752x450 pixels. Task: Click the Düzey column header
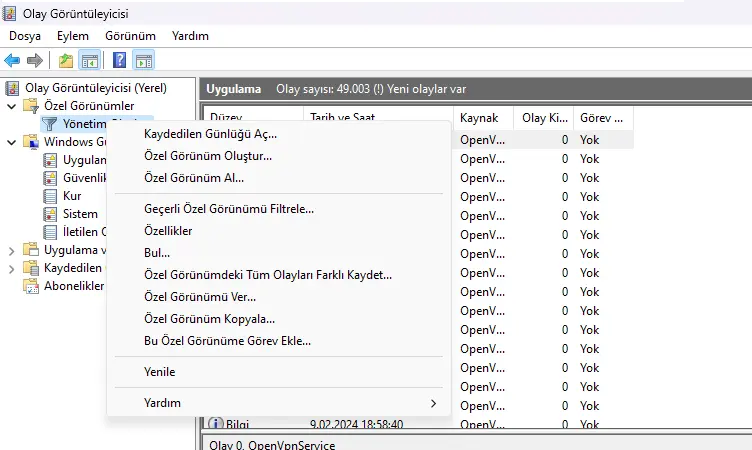[254, 114]
